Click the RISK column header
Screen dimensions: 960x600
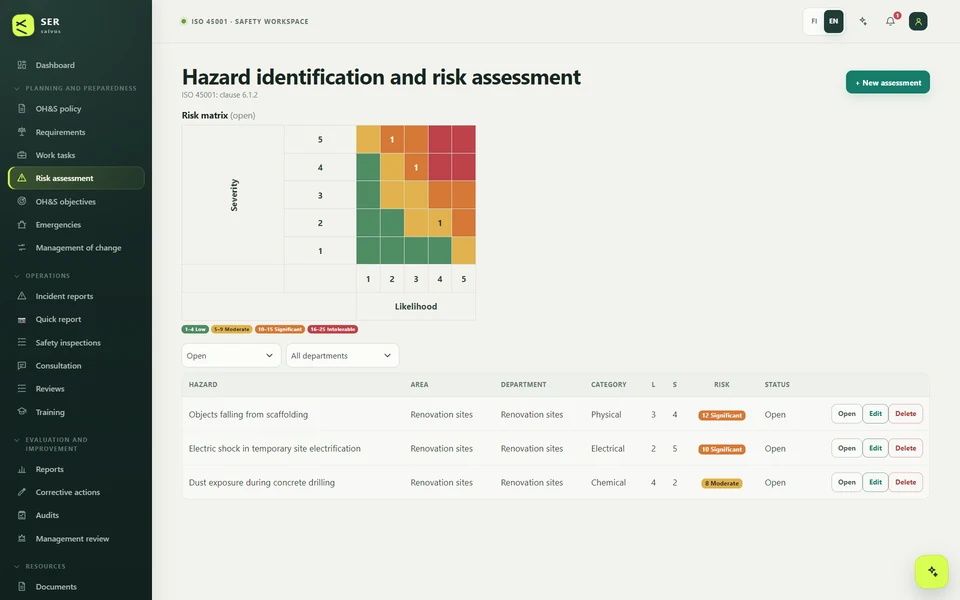point(722,384)
